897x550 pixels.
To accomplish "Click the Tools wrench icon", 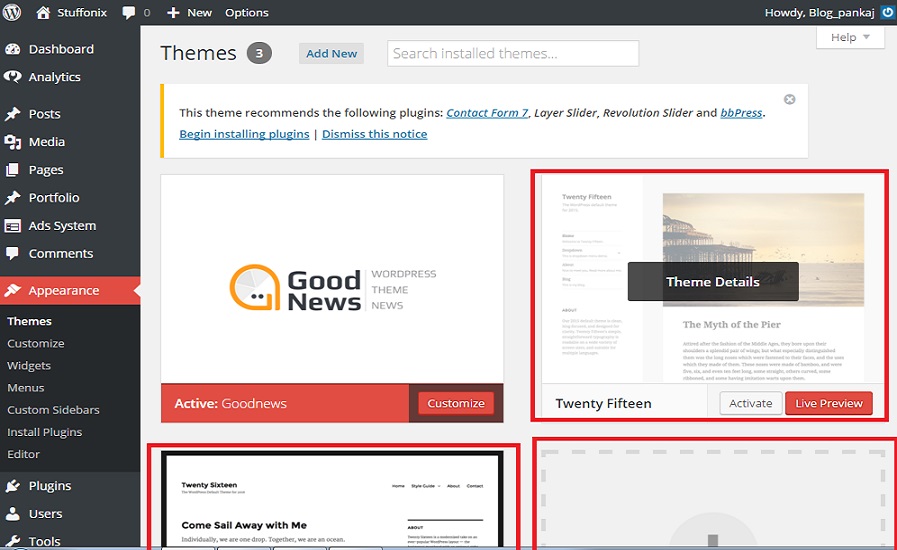I will click(x=13, y=541).
